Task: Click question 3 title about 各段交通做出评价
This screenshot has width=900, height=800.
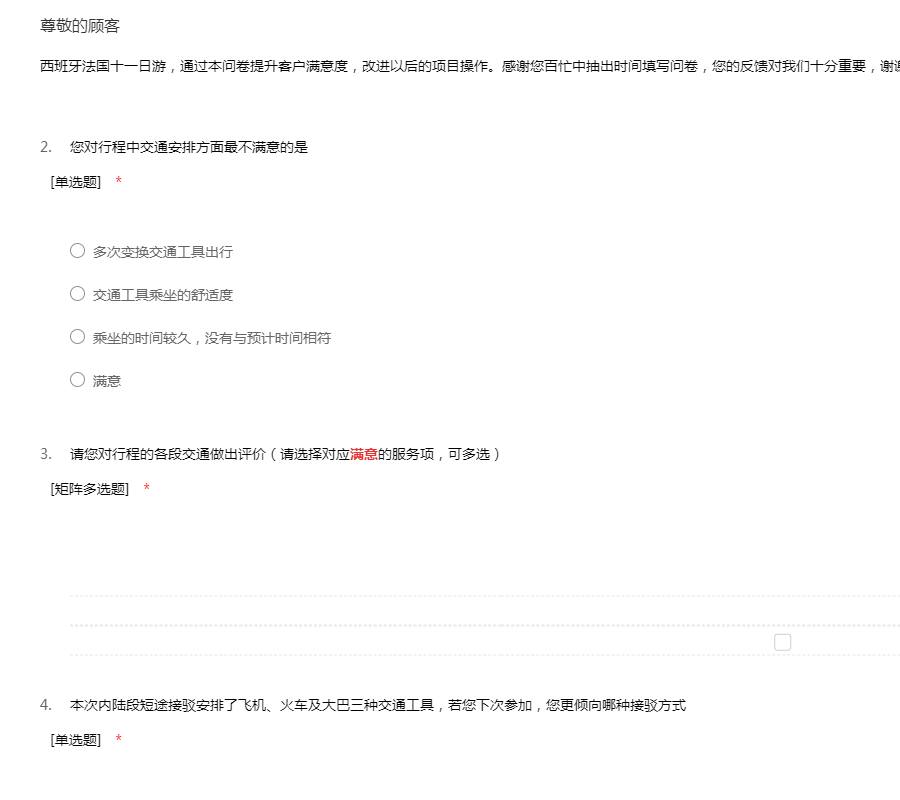Action: click(285, 454)
